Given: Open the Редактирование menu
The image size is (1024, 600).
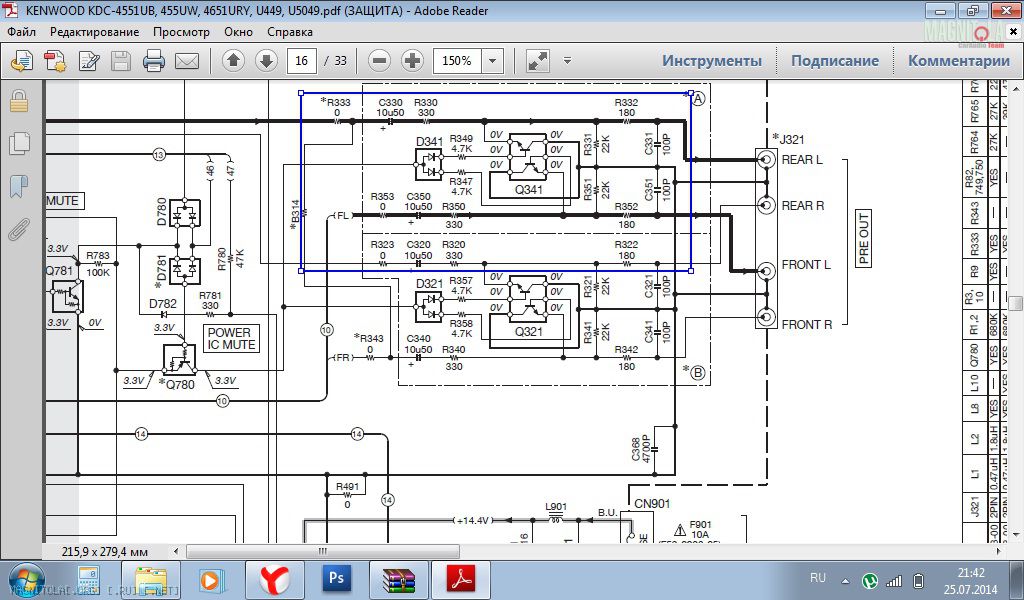Looking at the screenshot, I should (95, 32).
